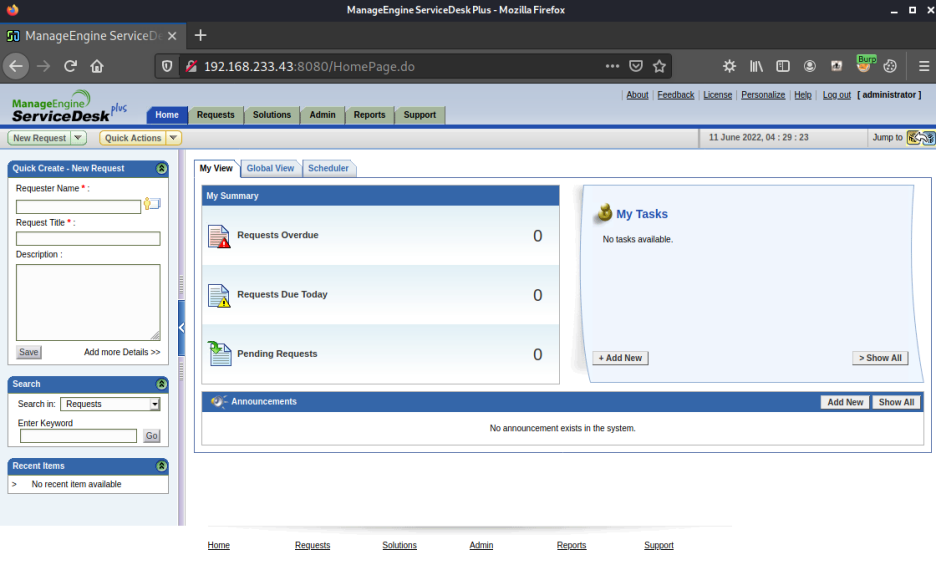
Task: Collapse the Quick Create - New Request panel
Action: tap(161, 168)
